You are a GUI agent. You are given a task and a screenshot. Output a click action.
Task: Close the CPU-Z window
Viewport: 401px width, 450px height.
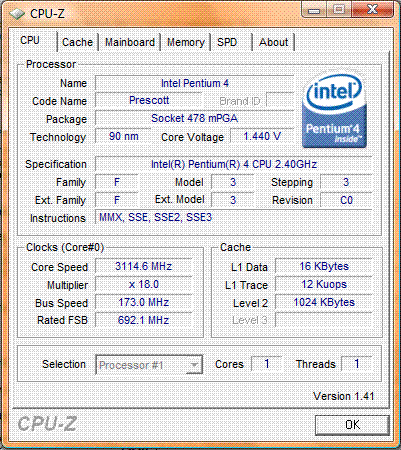[x=373, y=10]
